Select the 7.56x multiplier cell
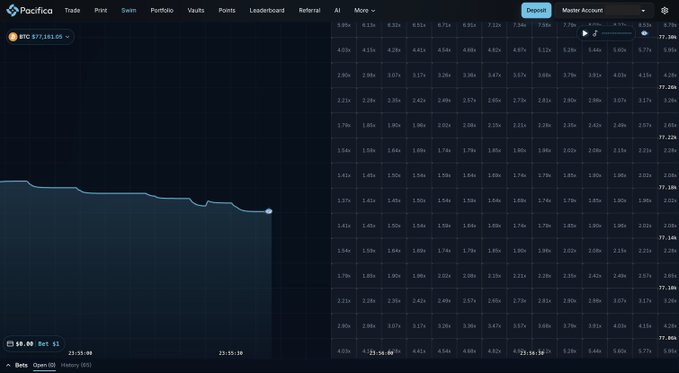Image resolution: width=679 pixels, height=373 pixels. pyautogui.click(x=544, y=25)
